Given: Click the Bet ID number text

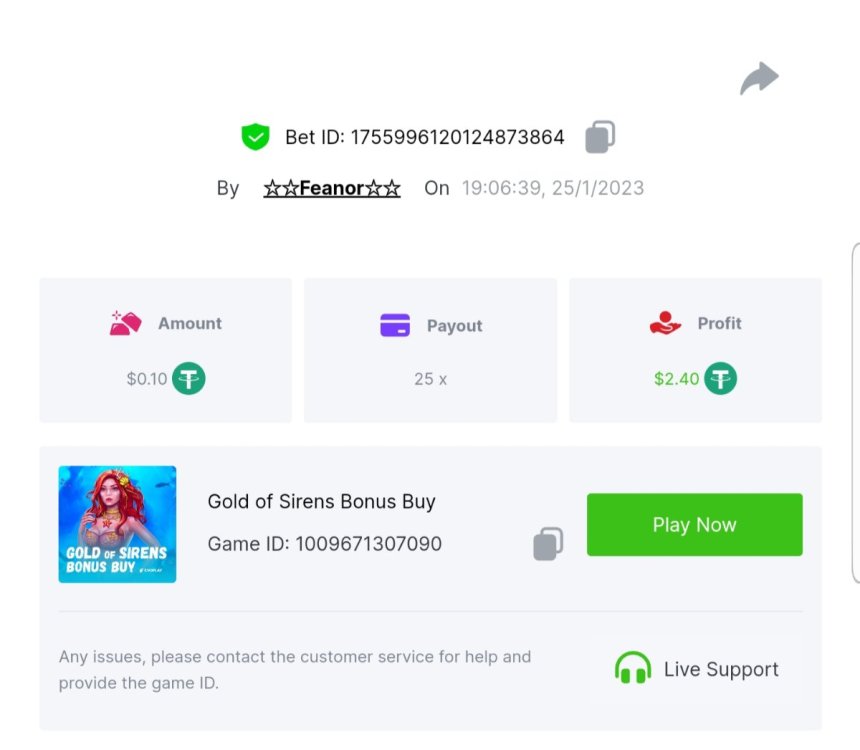Looking at the screenshot, I should [x=456, y=137].
